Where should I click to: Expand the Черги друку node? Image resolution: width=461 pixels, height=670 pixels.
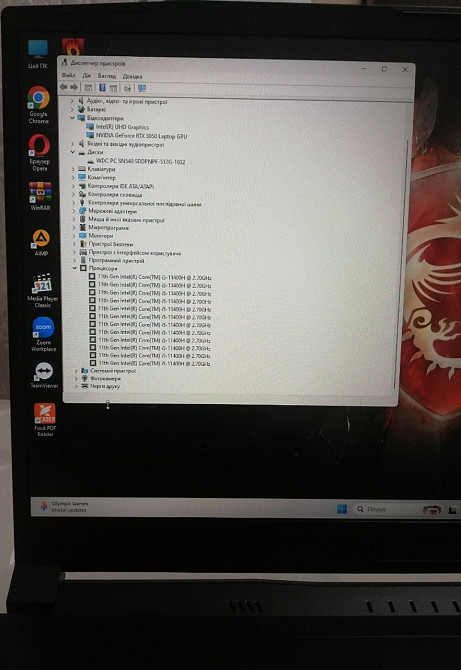[x=76, y=386]
